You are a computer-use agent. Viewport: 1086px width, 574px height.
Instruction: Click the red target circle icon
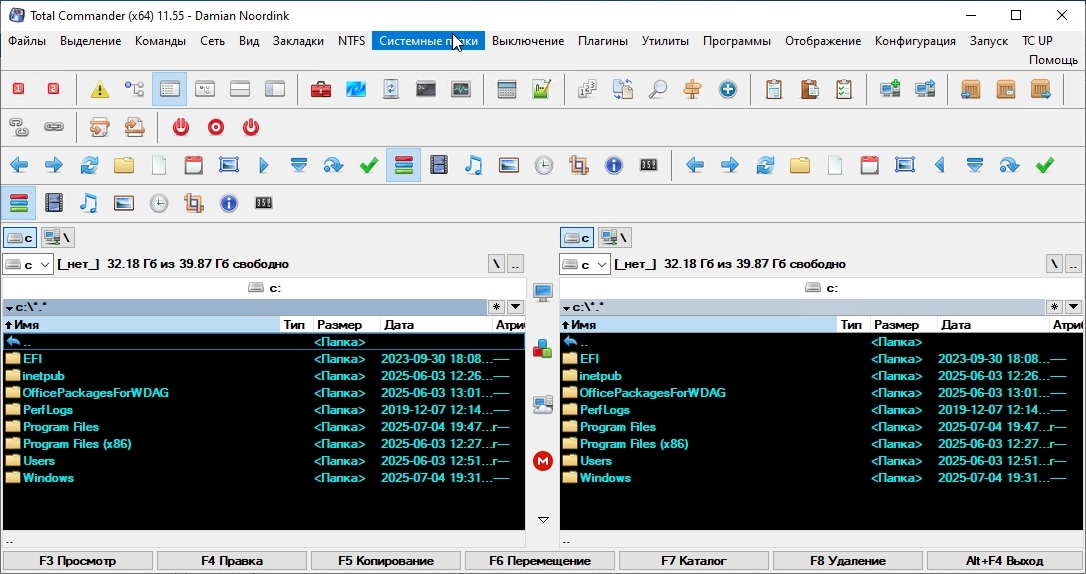click(216, 127)
